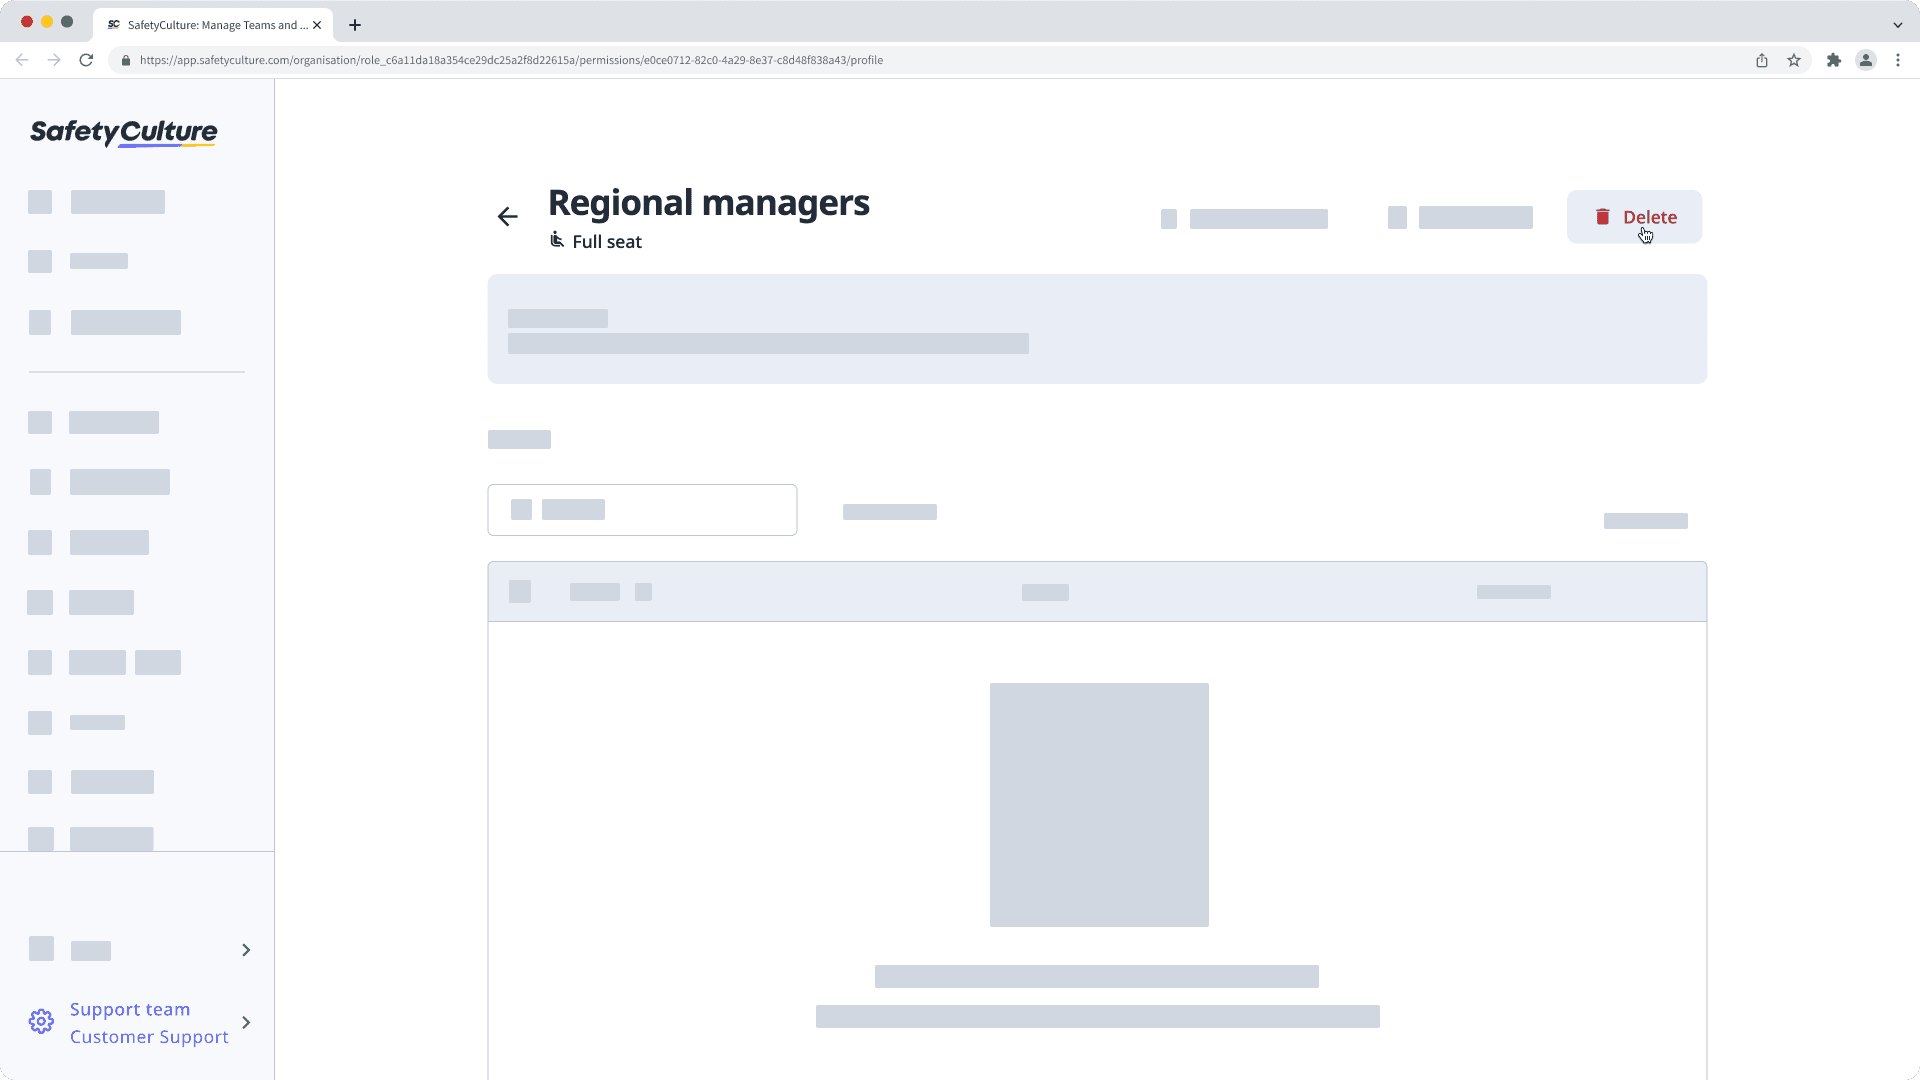Click the share icon in the address bar
The width and height of the screenshot is (1920, 1080).
point(1762,60)
